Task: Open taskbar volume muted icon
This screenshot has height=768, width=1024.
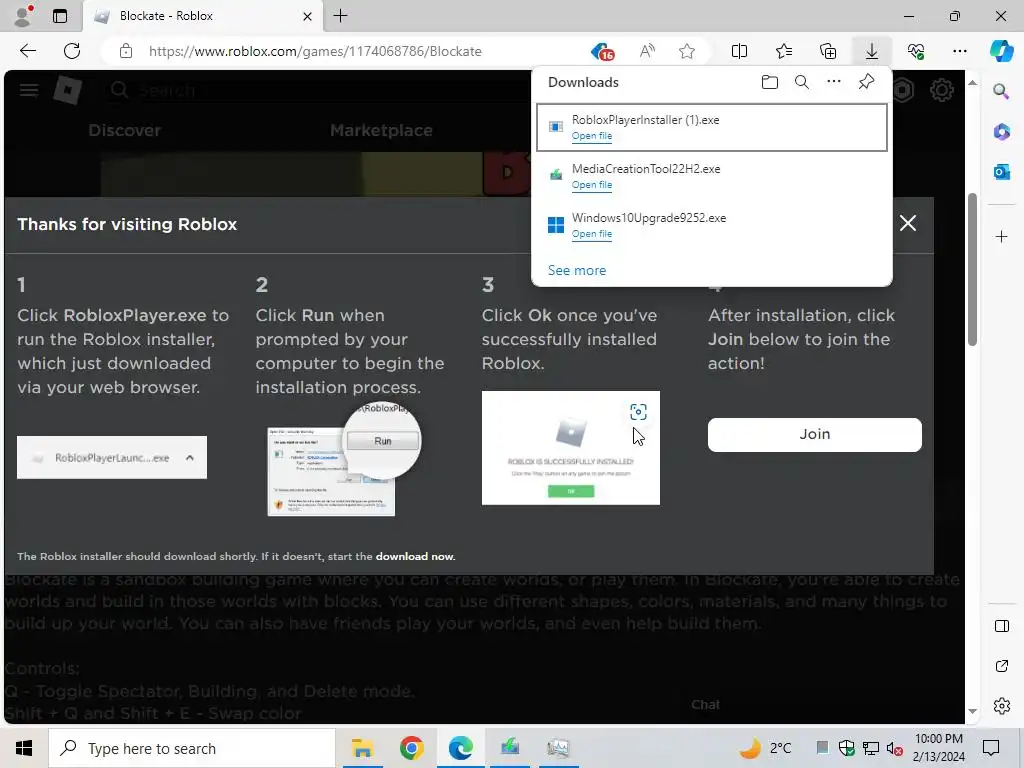Action: coord(894,748)
